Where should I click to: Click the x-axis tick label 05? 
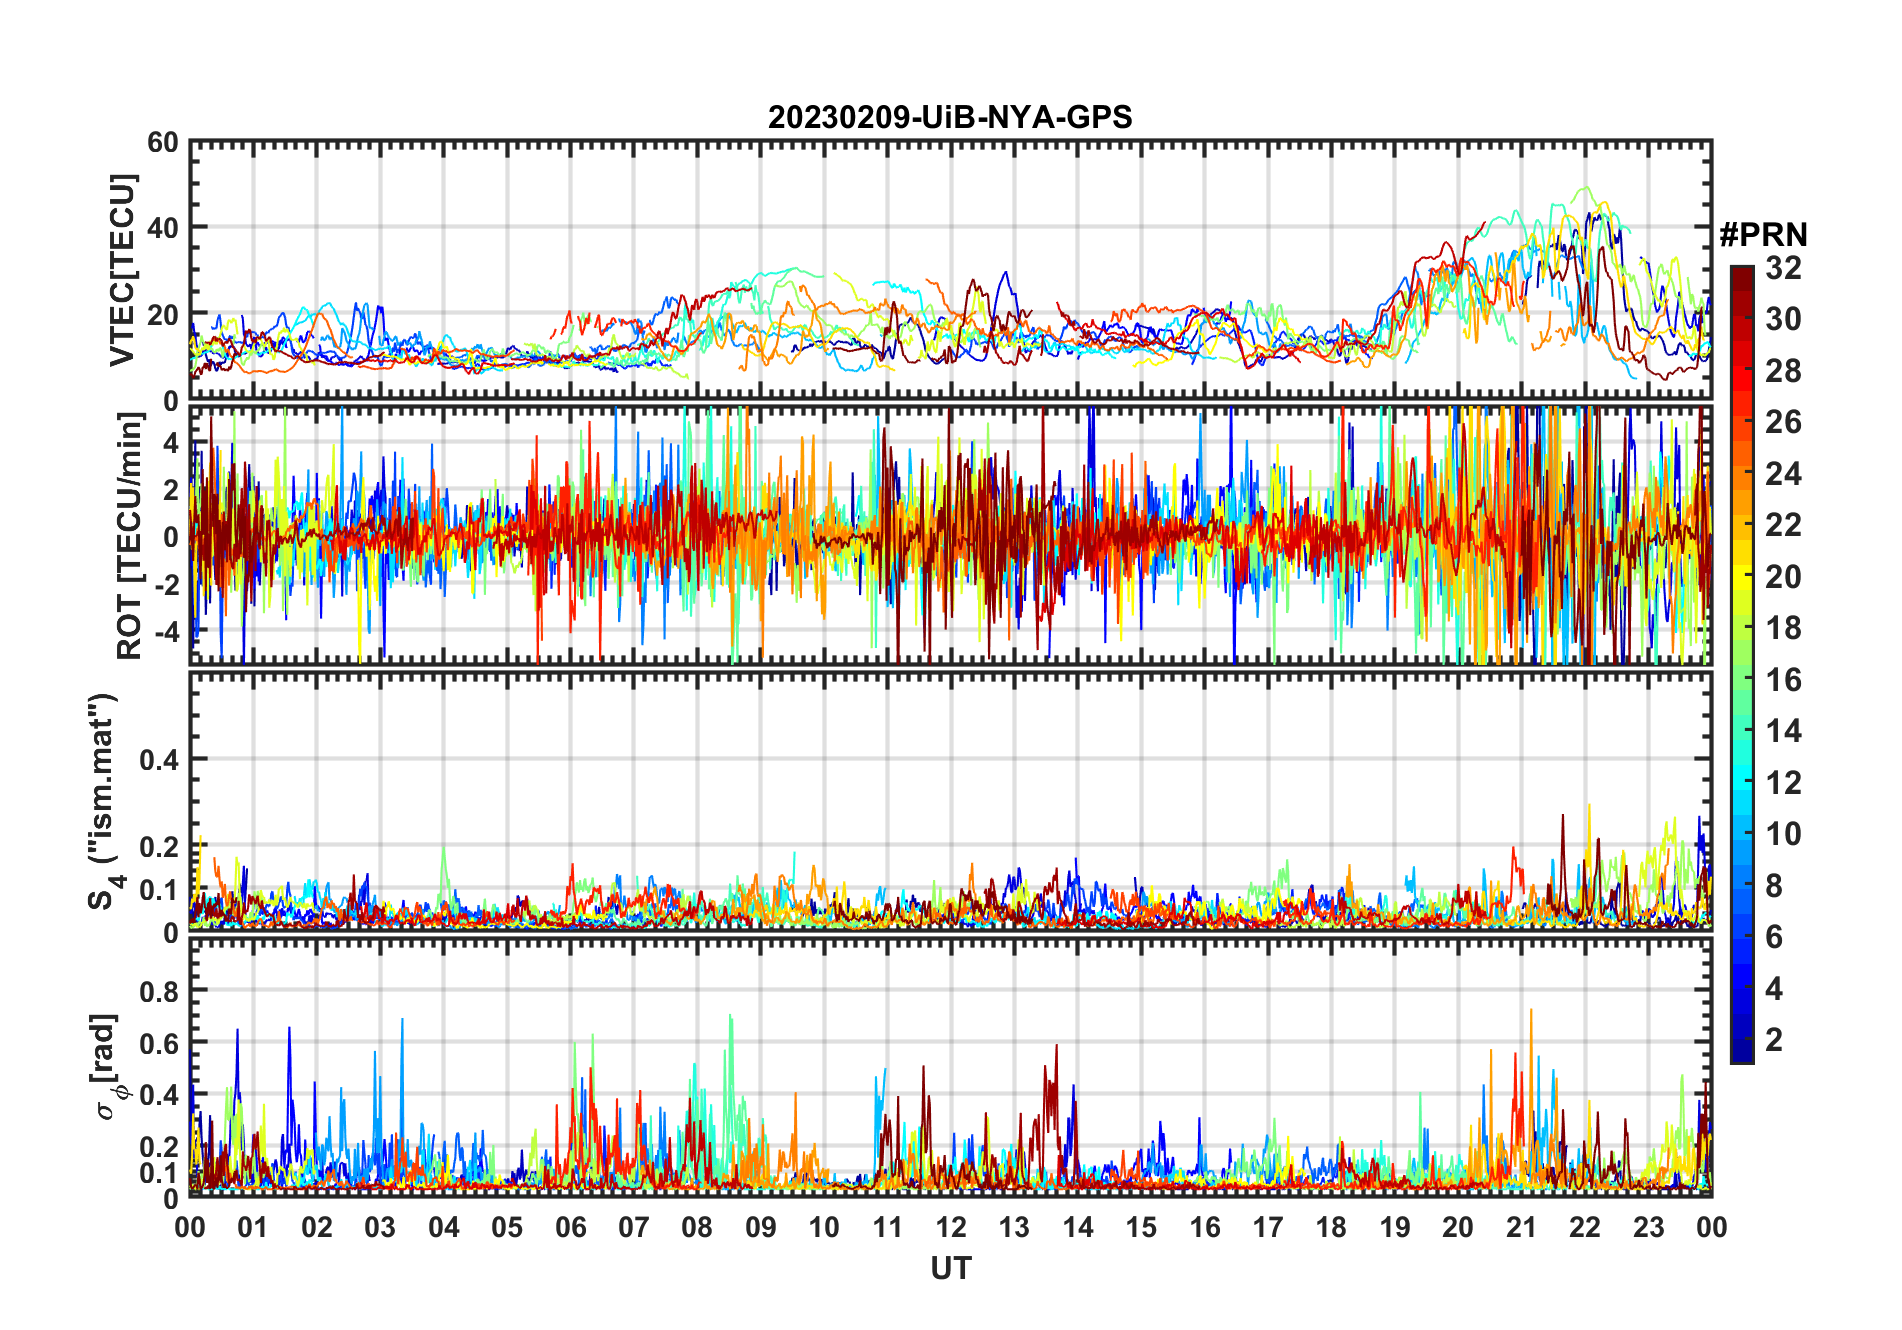(507, 1228)
